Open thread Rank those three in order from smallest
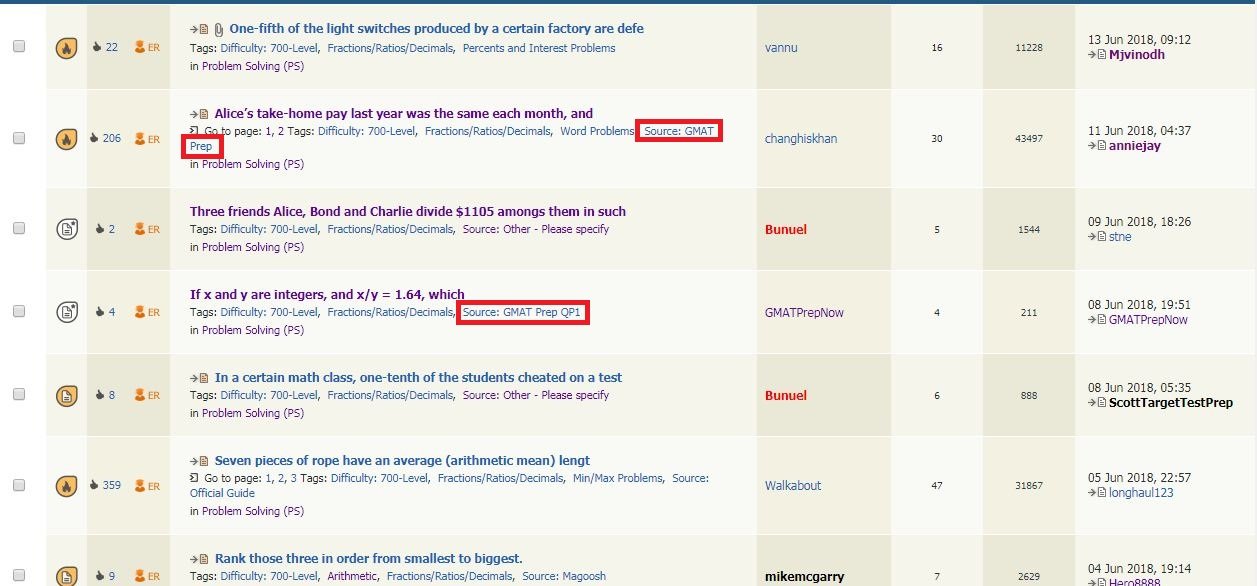This screenshot has height=586, width=1257. pyautogui.click(x=368, y=558)
